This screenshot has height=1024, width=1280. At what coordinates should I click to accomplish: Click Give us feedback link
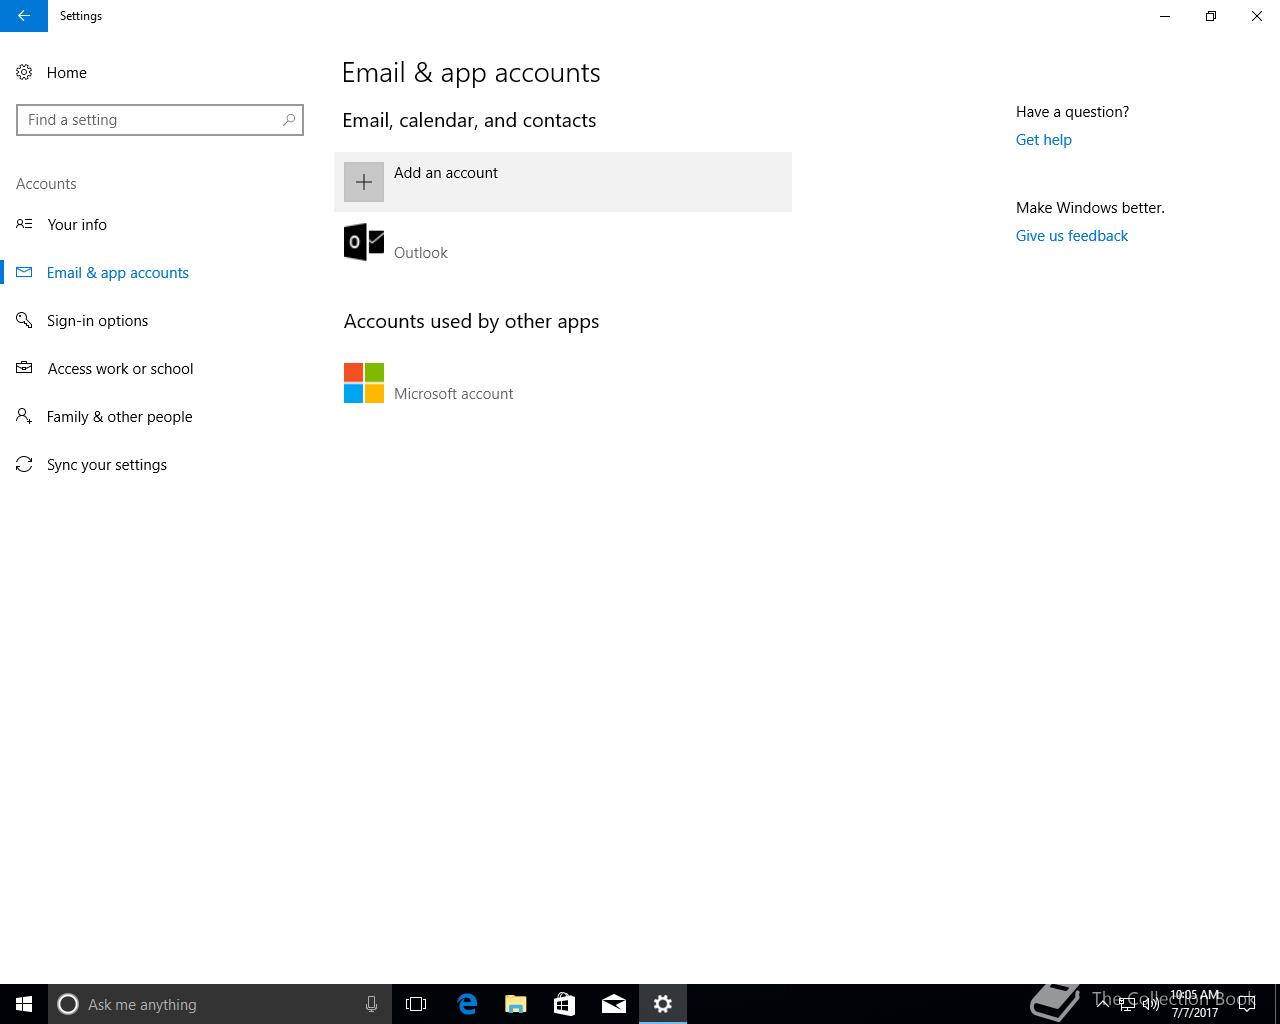(1071, 236)
